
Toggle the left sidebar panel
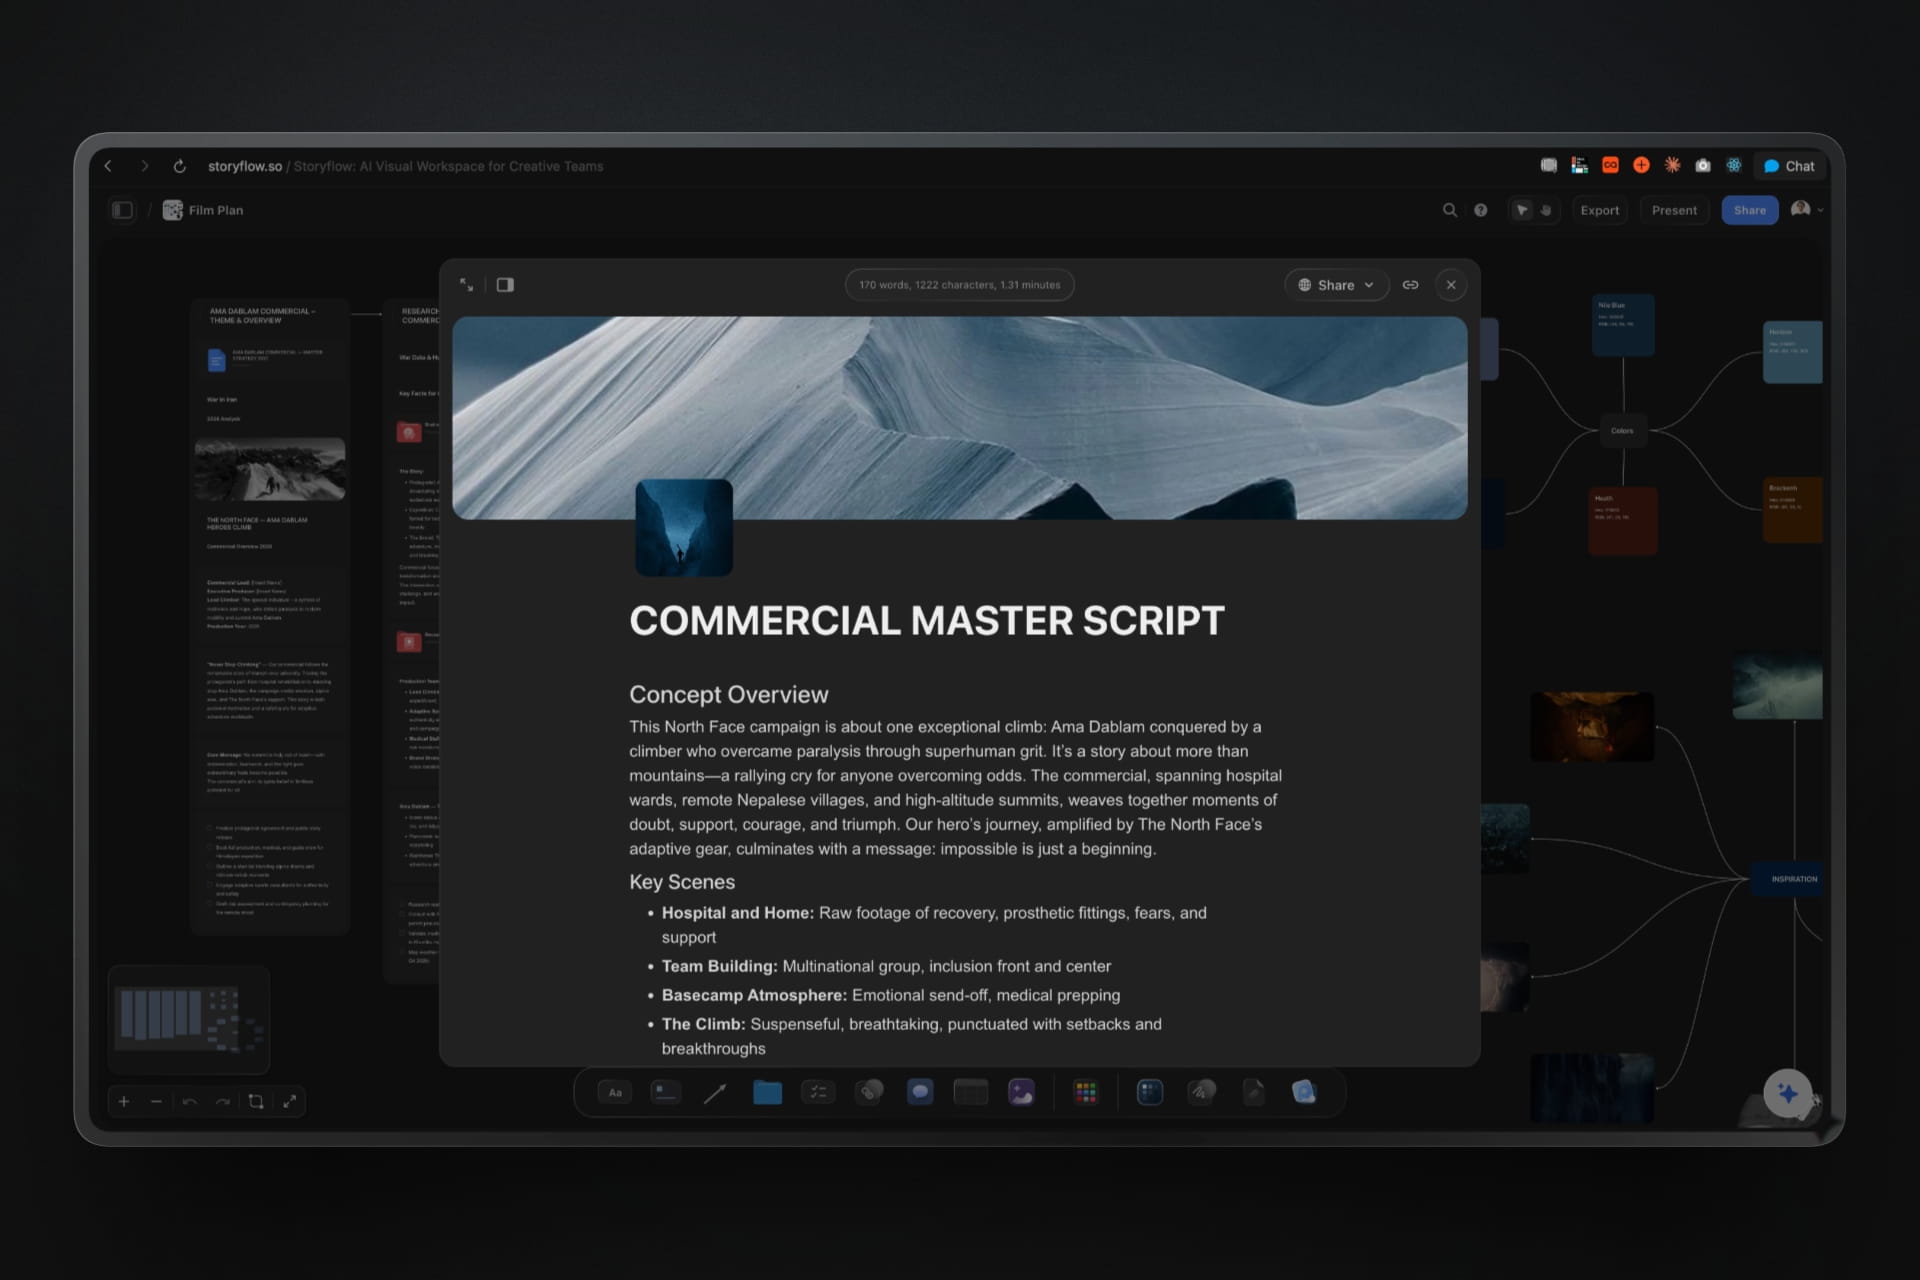point(122,210)
